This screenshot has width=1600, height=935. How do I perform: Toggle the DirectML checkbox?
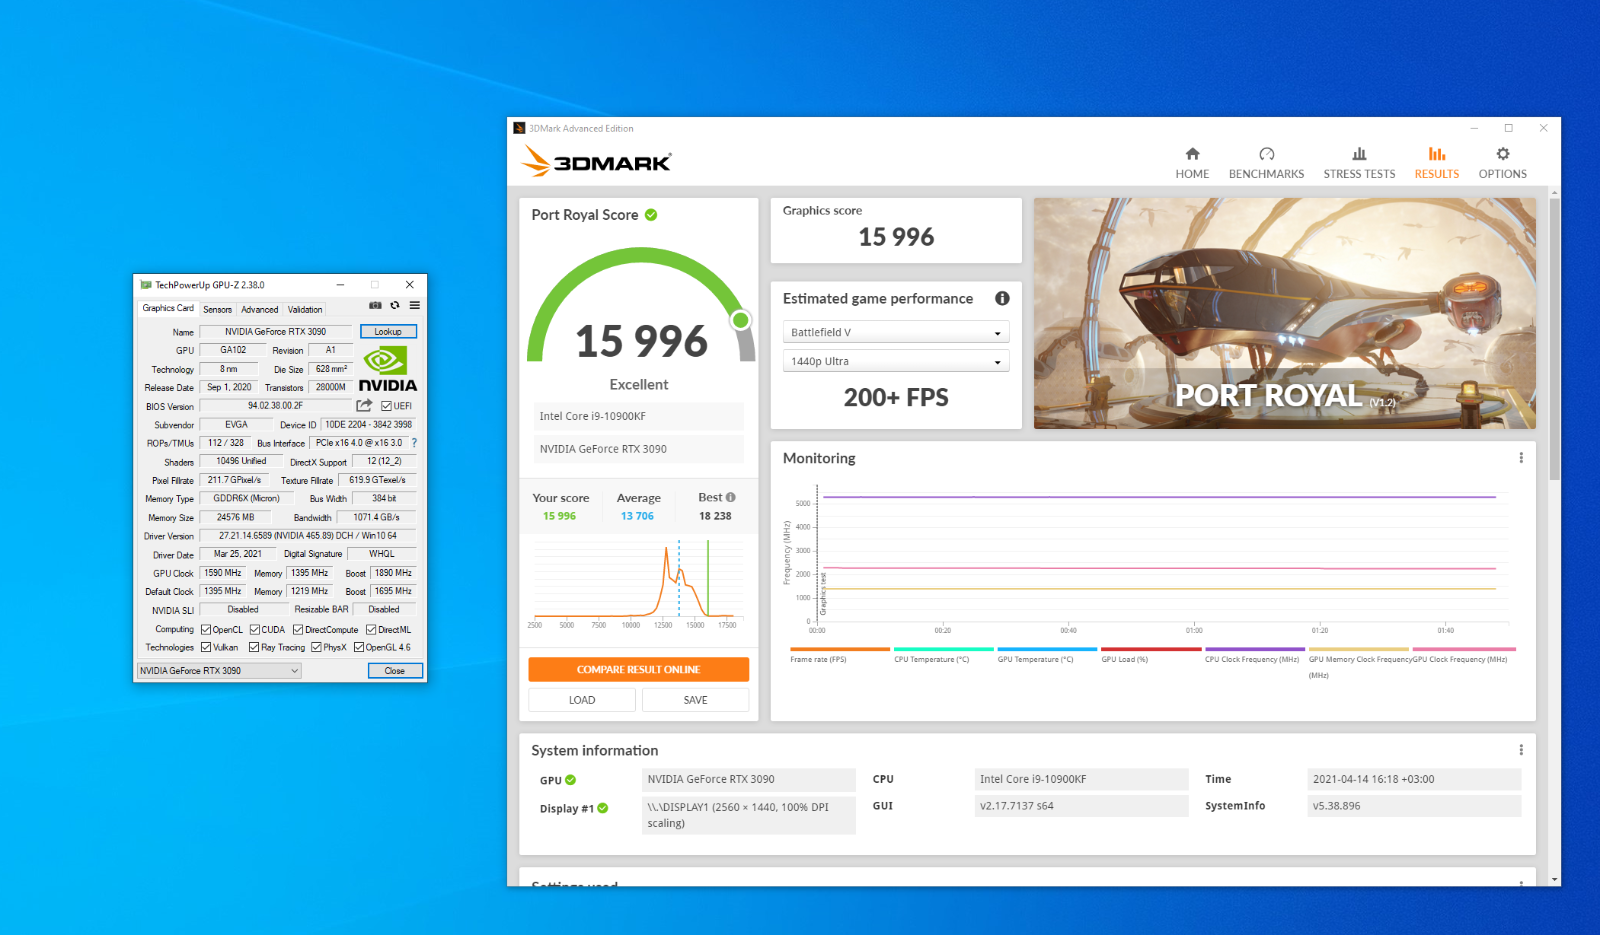(371, 630)
